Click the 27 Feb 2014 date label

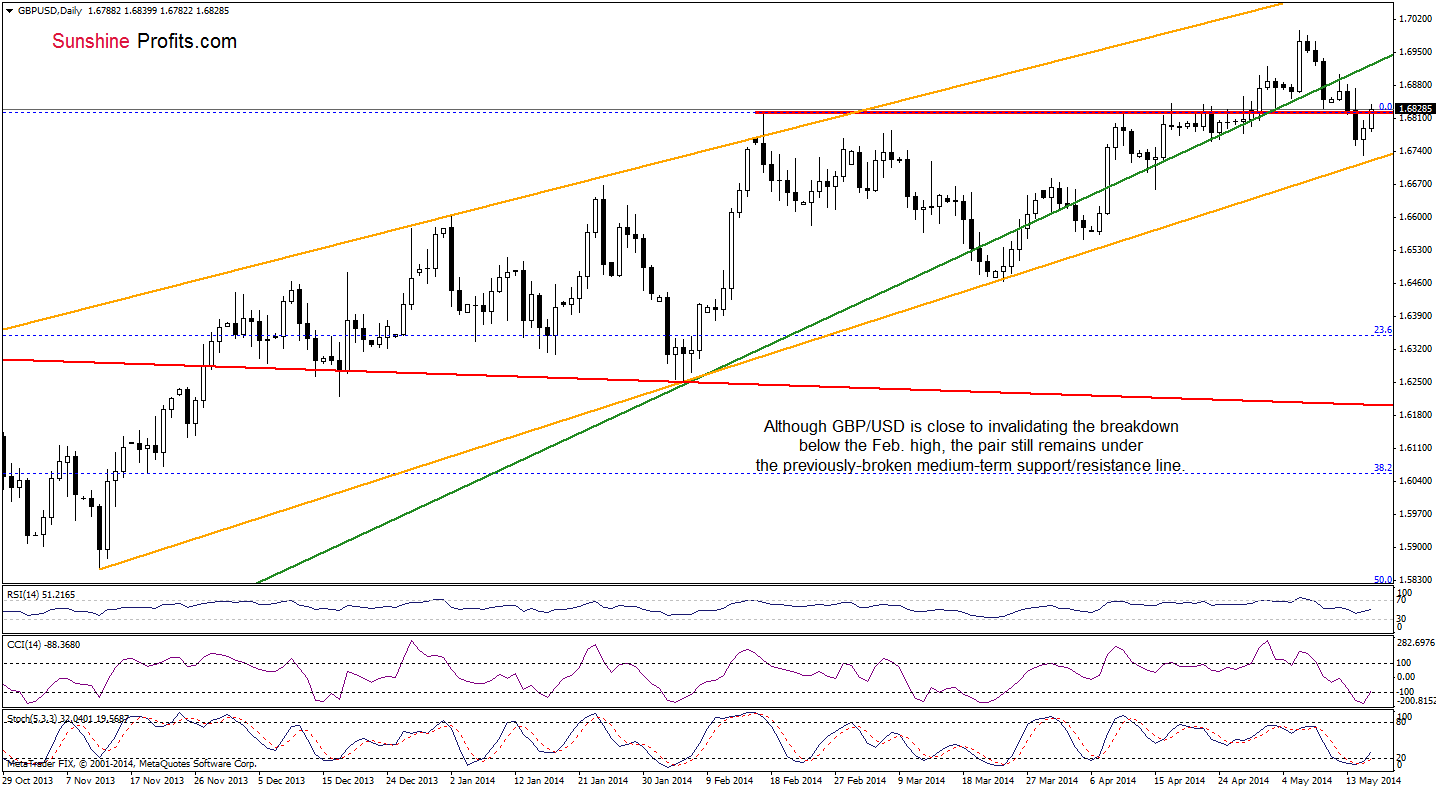point(861,779)
